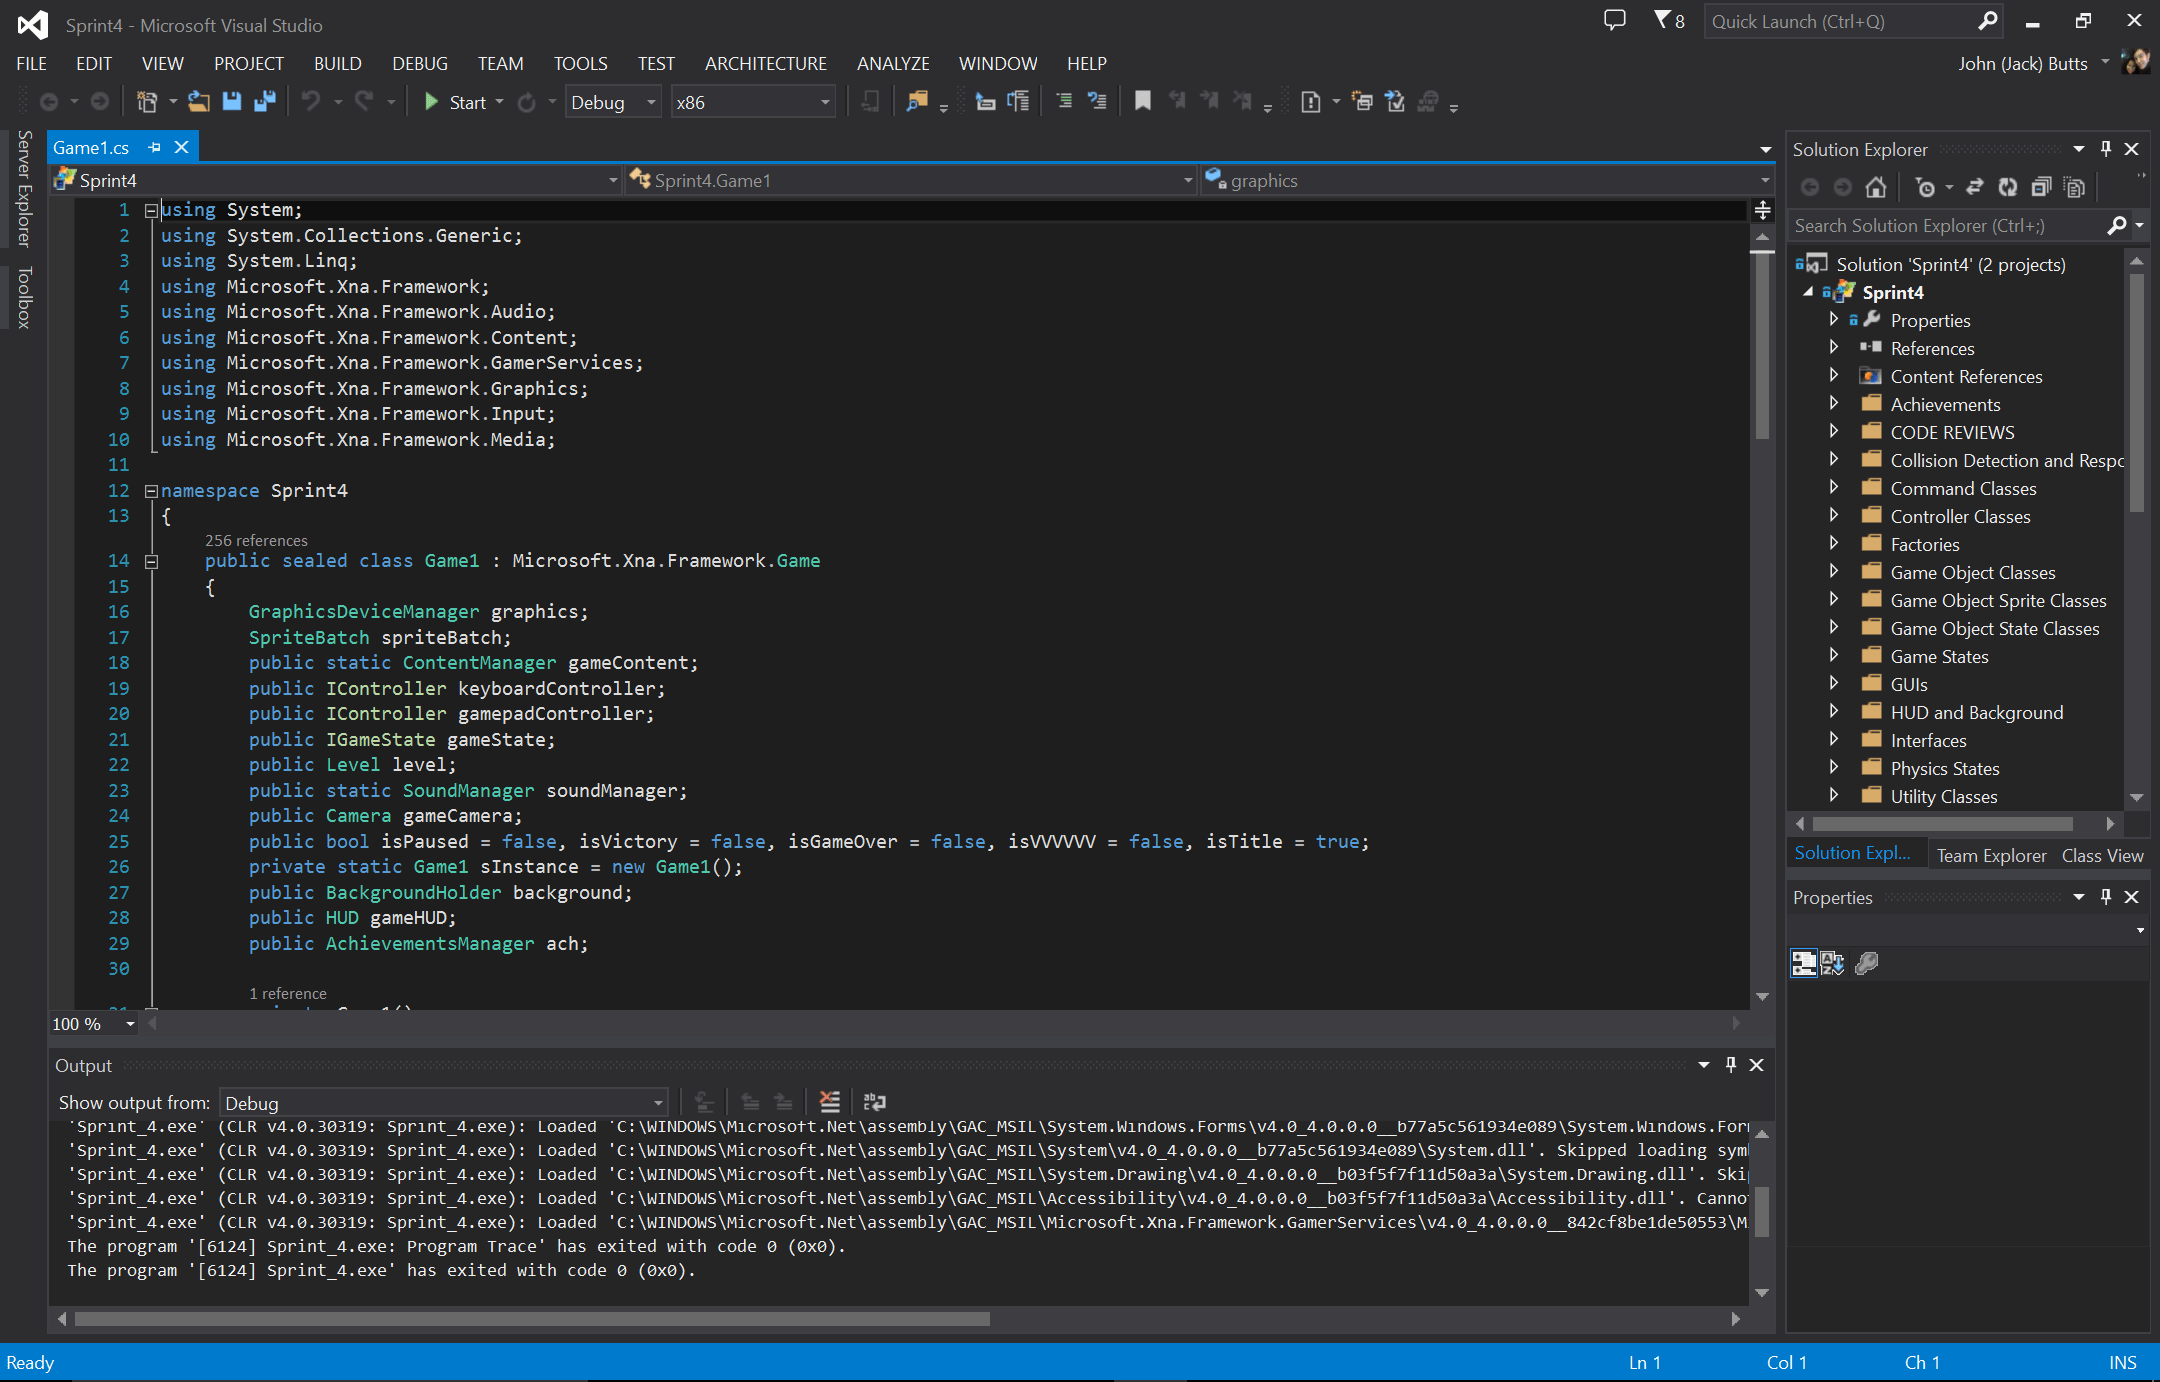This screenshot has height=1382, width=2160.
Task: Click the Home icon in Solution Explorer
Action: click(x=1876, y=187)
